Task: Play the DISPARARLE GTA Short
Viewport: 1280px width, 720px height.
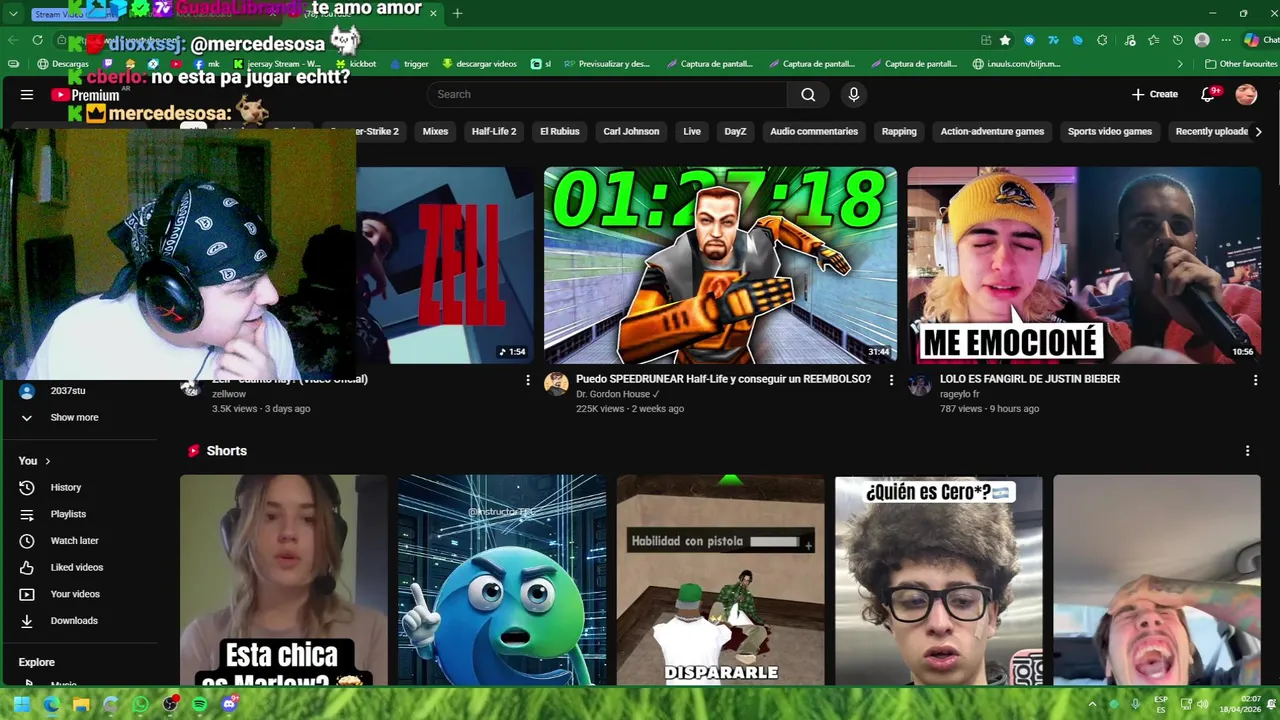Action: [720, 580]
